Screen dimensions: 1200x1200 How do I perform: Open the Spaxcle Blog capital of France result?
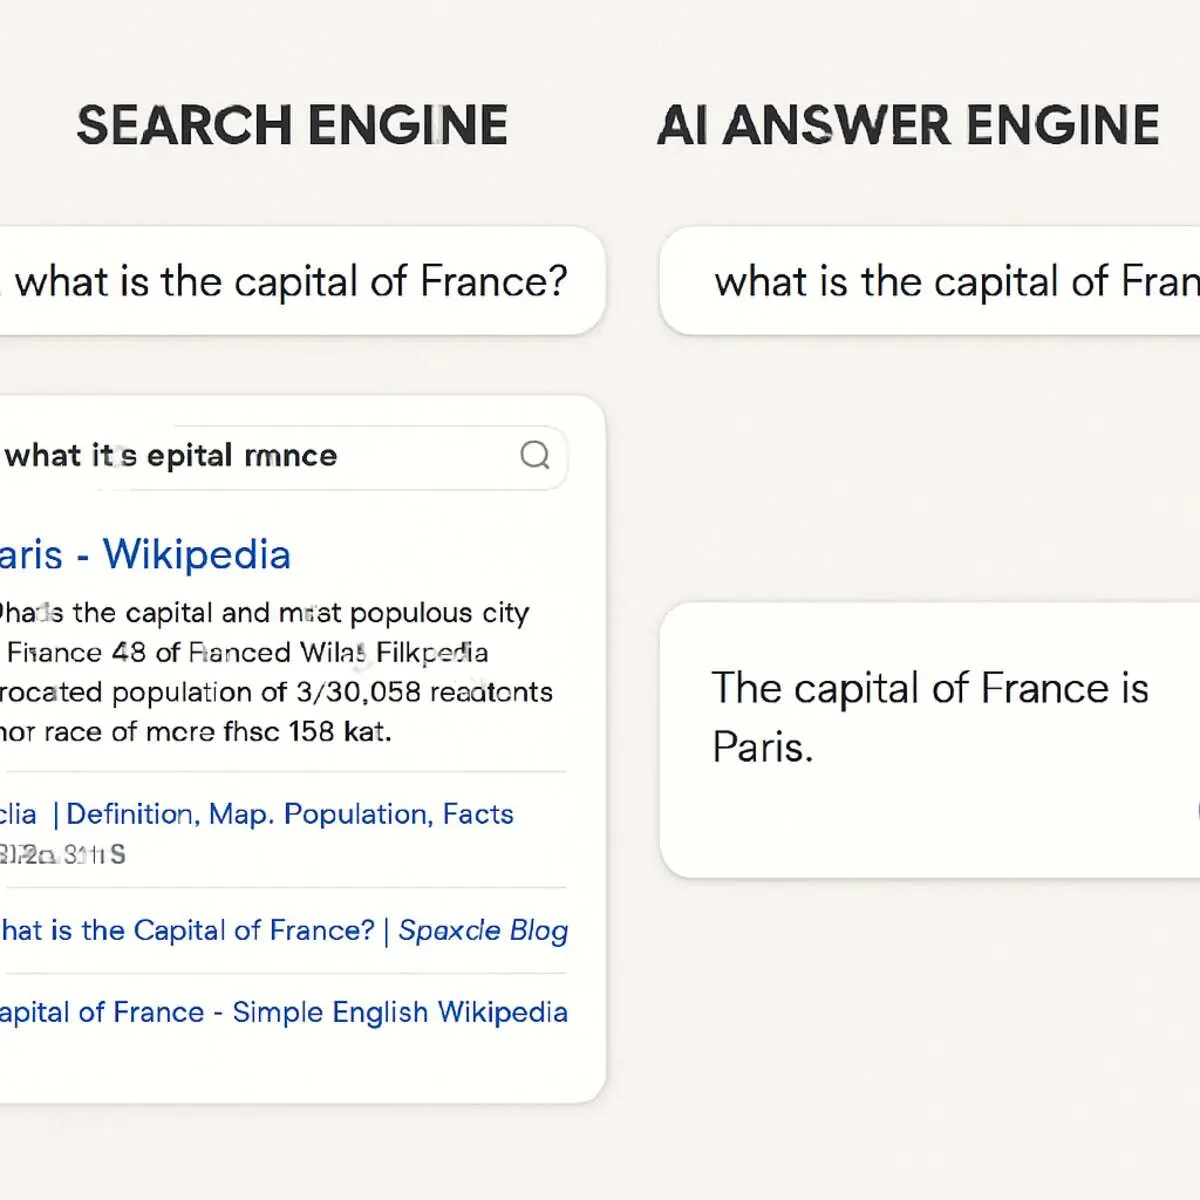pyautogui.click(x=284, y=930)
